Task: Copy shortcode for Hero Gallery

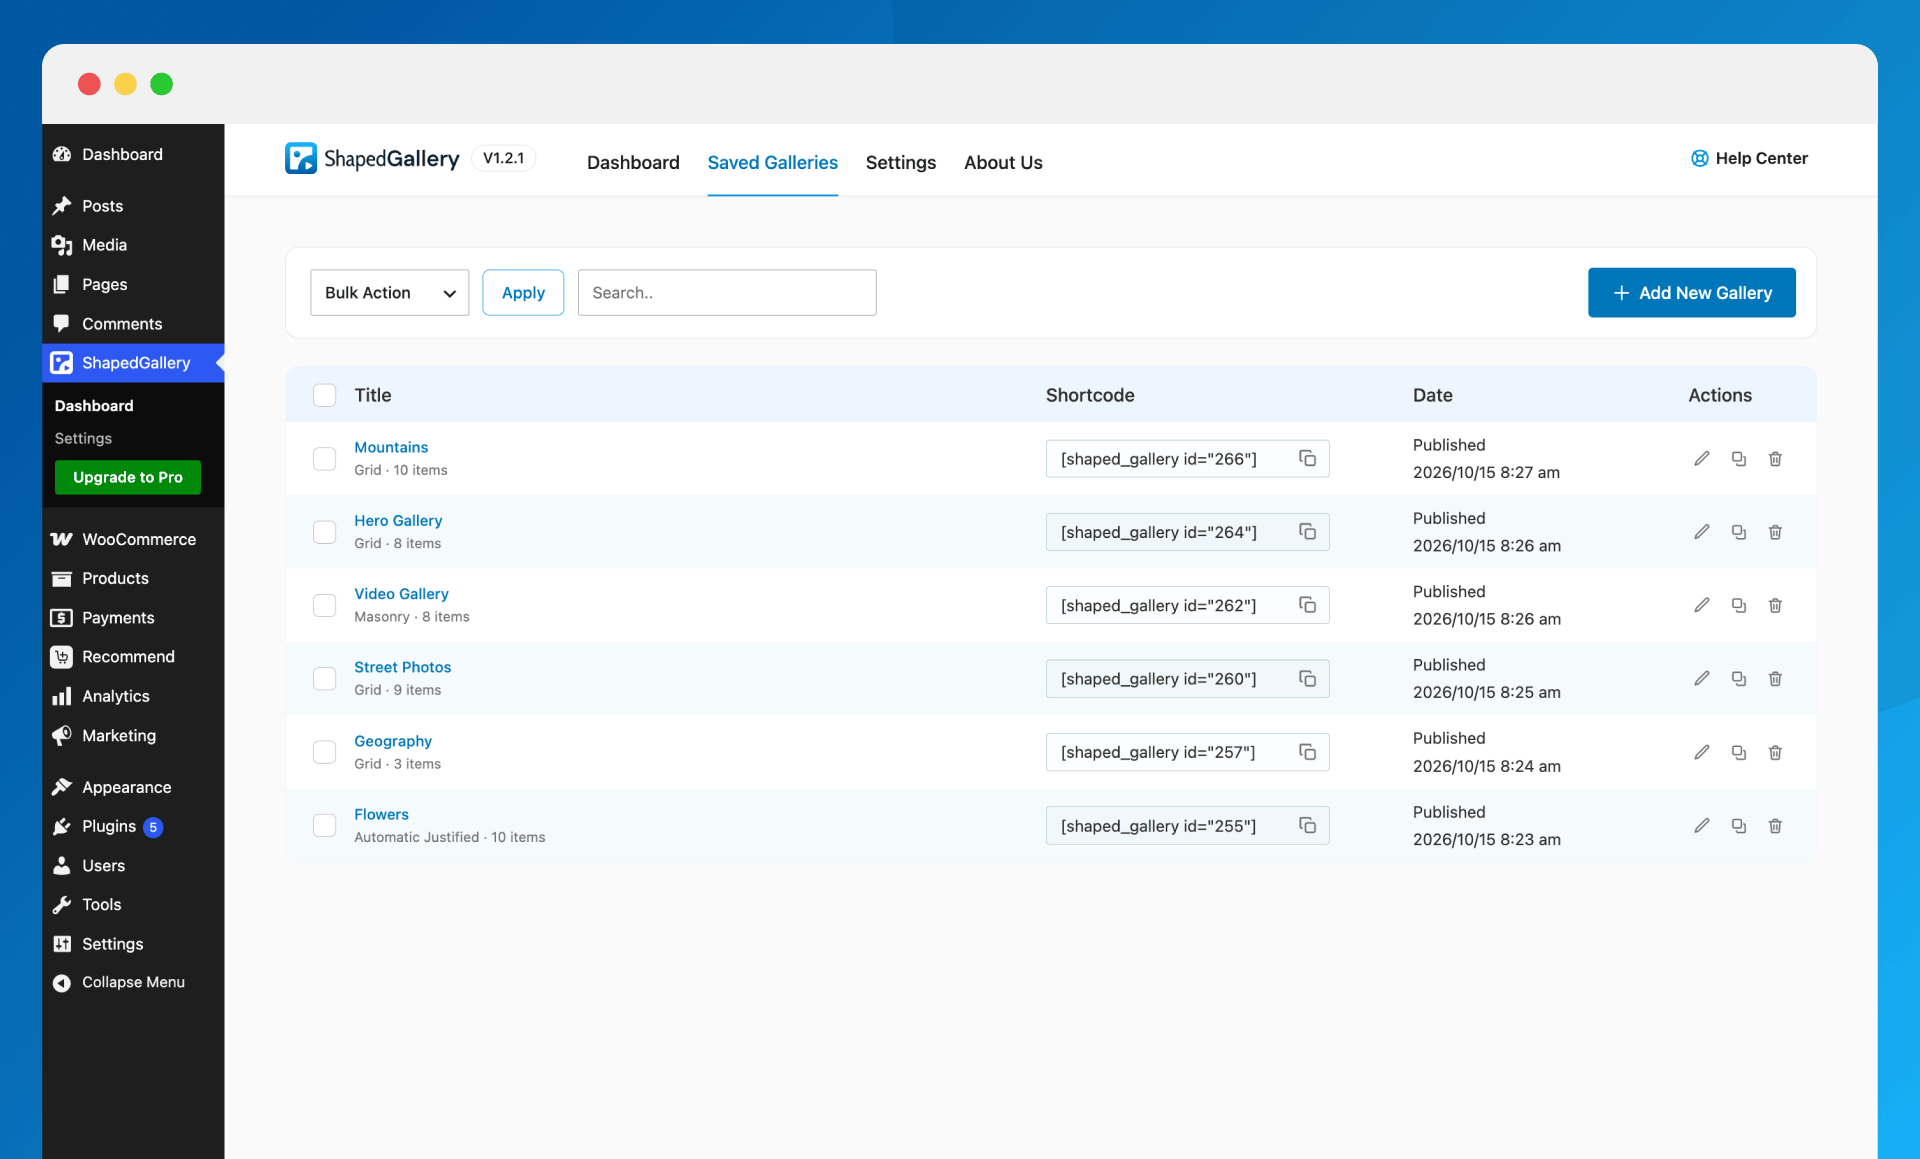Action: [x=1307, y=531]
